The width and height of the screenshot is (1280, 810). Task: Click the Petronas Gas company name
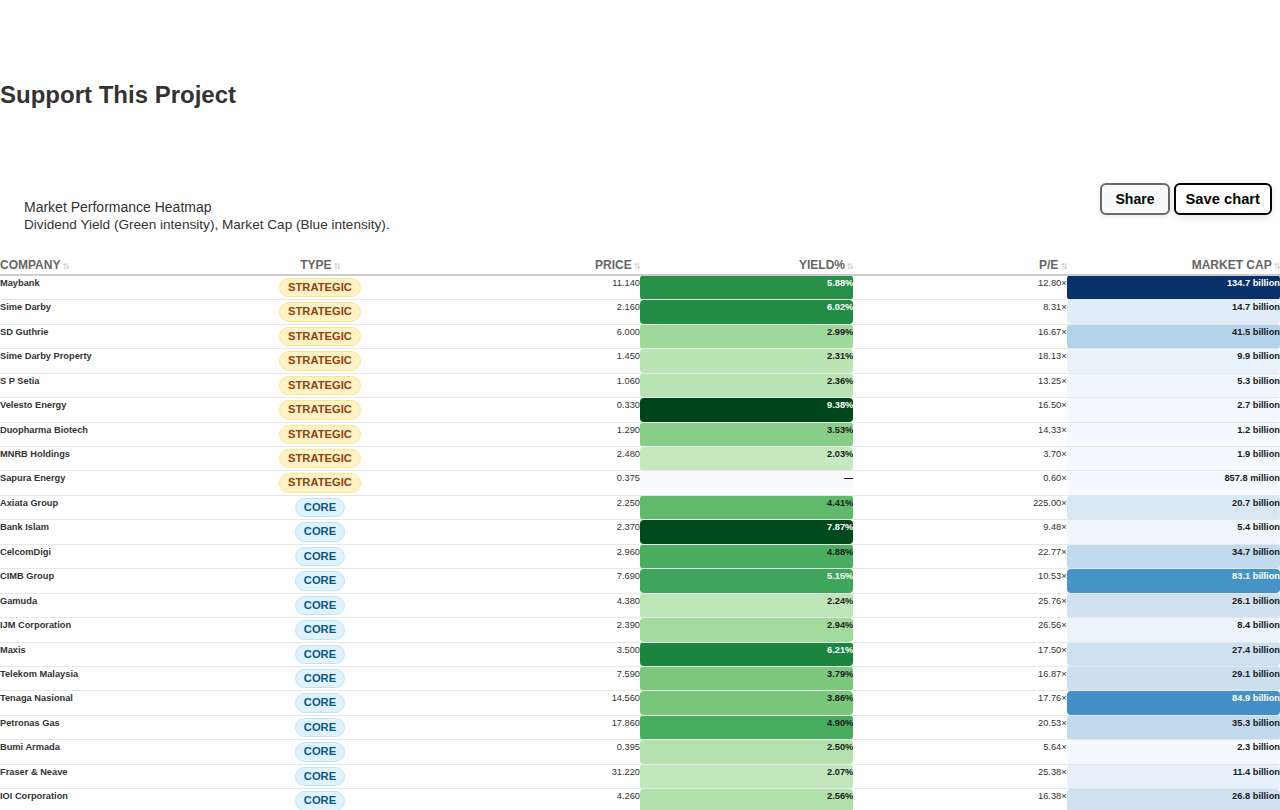coord(30,723)
